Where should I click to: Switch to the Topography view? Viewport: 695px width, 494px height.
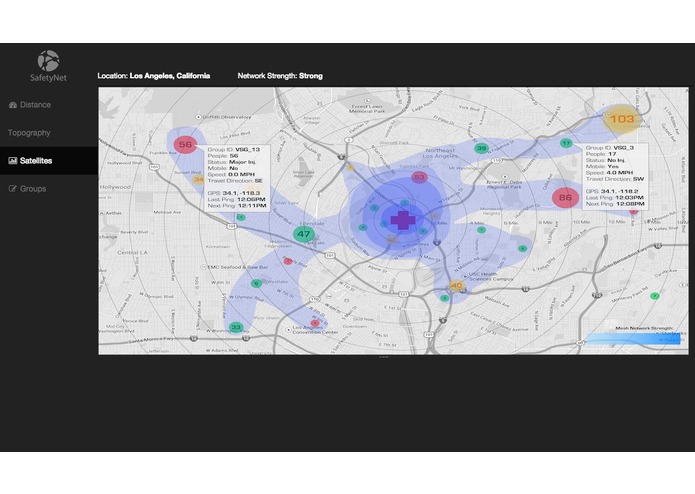(29, 133)
